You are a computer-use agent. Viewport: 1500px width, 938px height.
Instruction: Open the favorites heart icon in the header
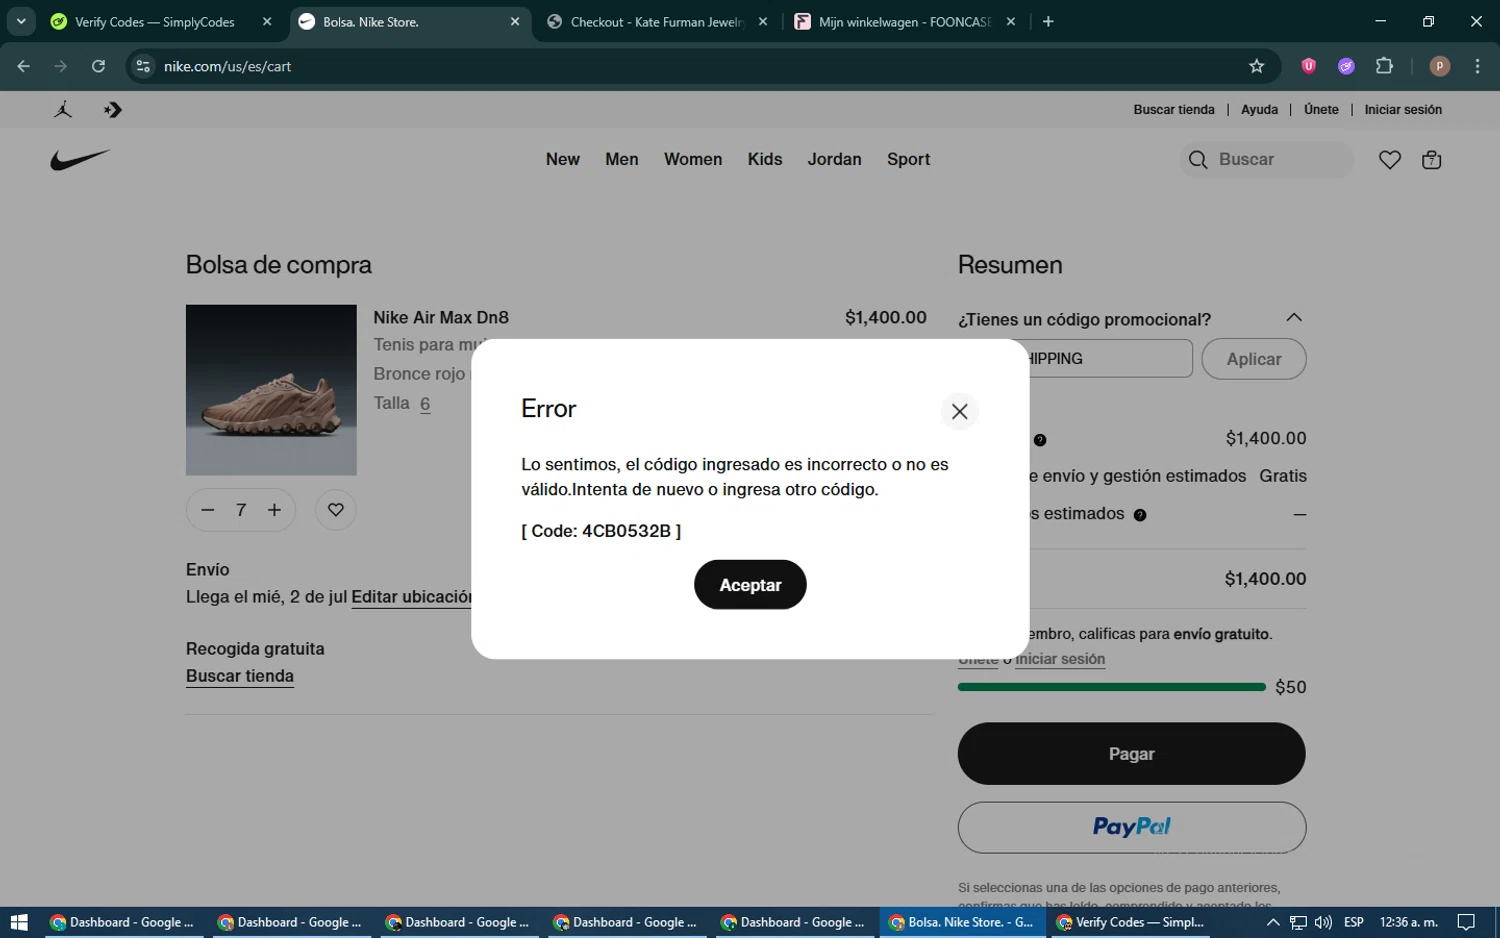[1390, 160]
